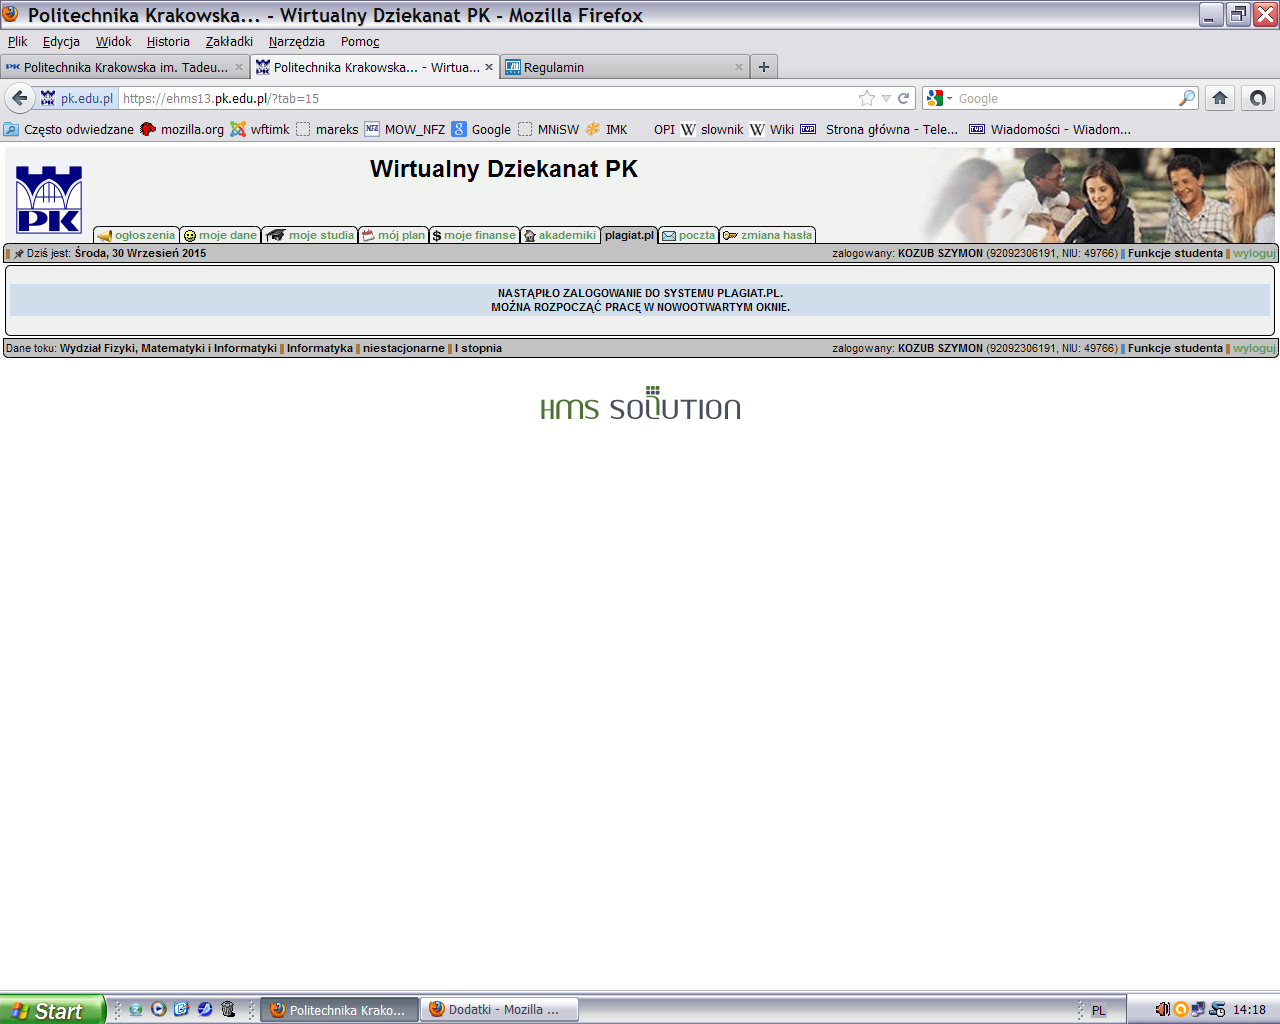Open the slownik bookmark
This screenshot has width=1280, height=1024.
tap(713, 129)
